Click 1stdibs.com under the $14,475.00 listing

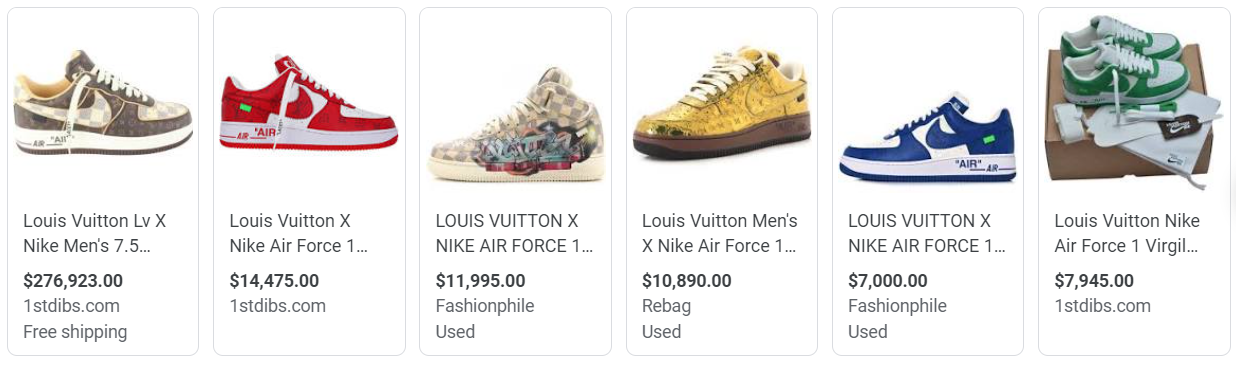pyautogui.click(x=278, y=306)
